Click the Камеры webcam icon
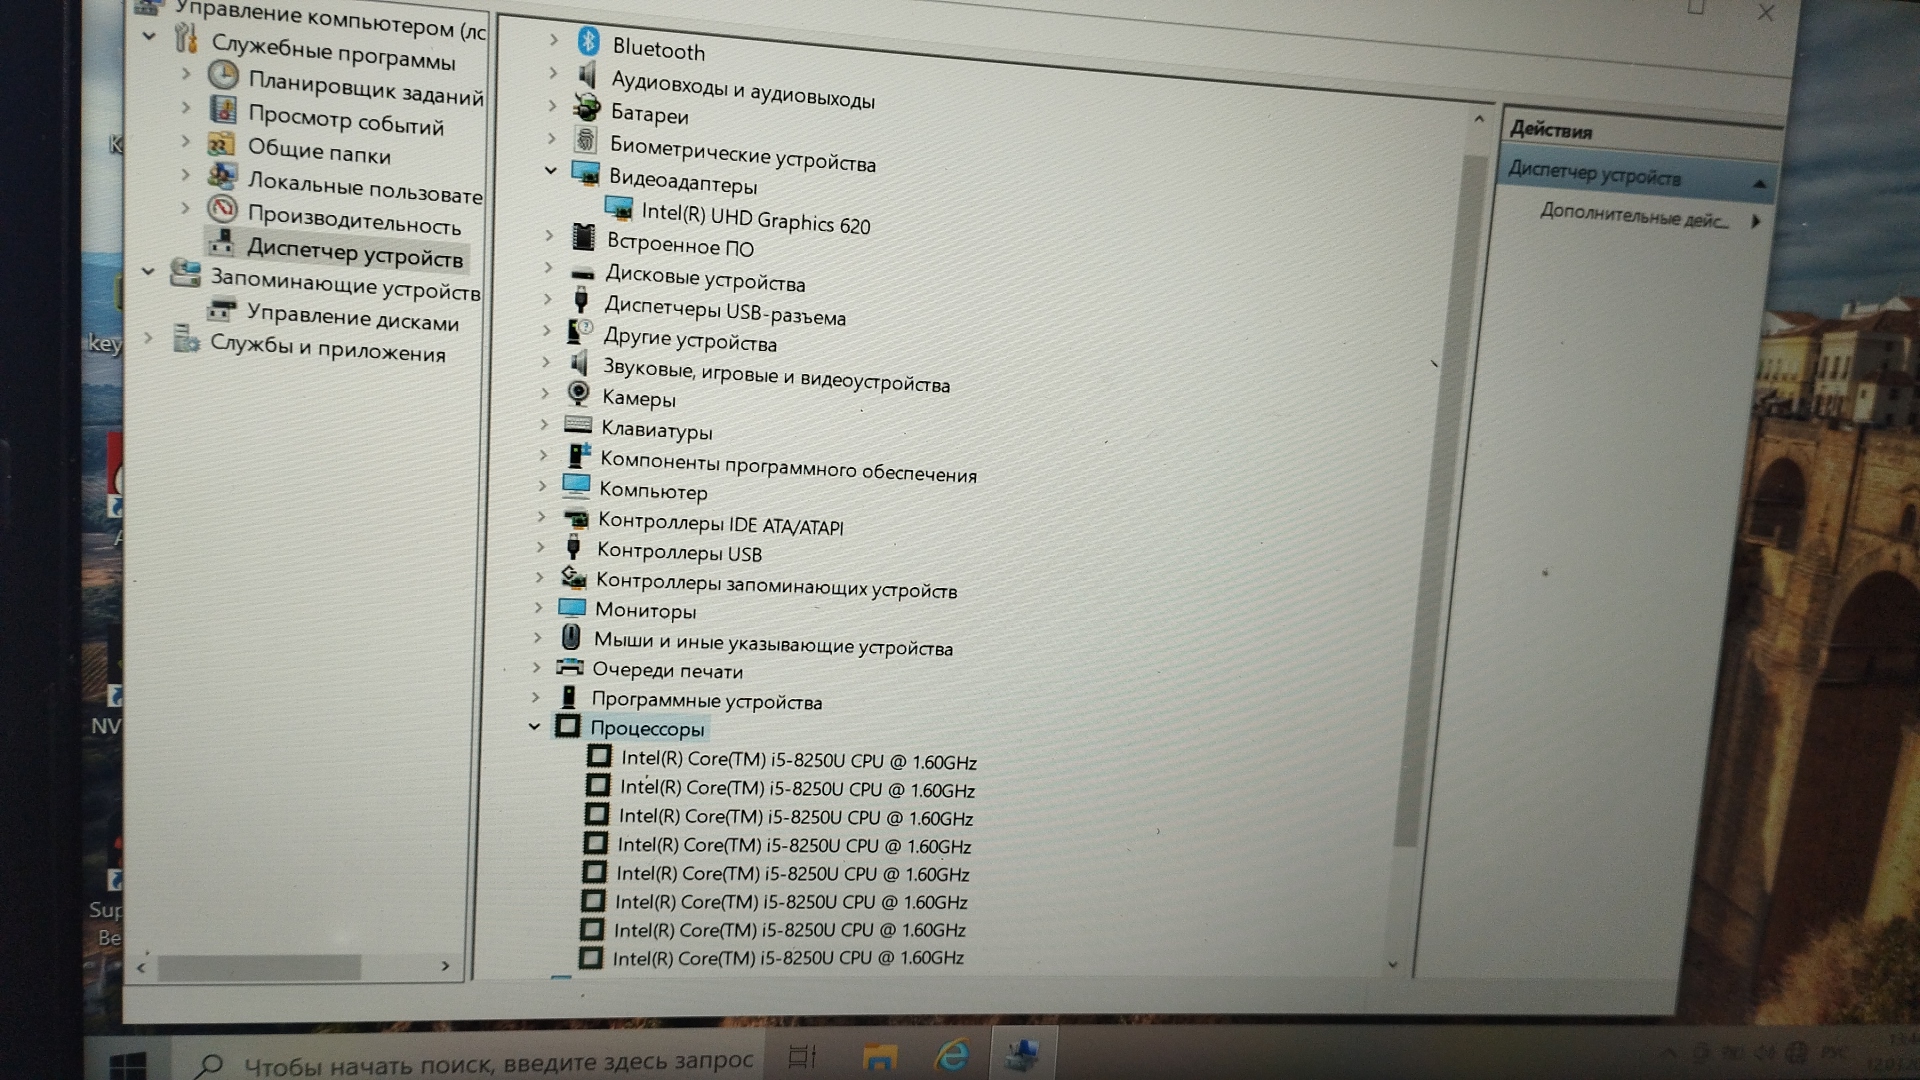The image size is (1920, 1080). click(x=578, y=393)
